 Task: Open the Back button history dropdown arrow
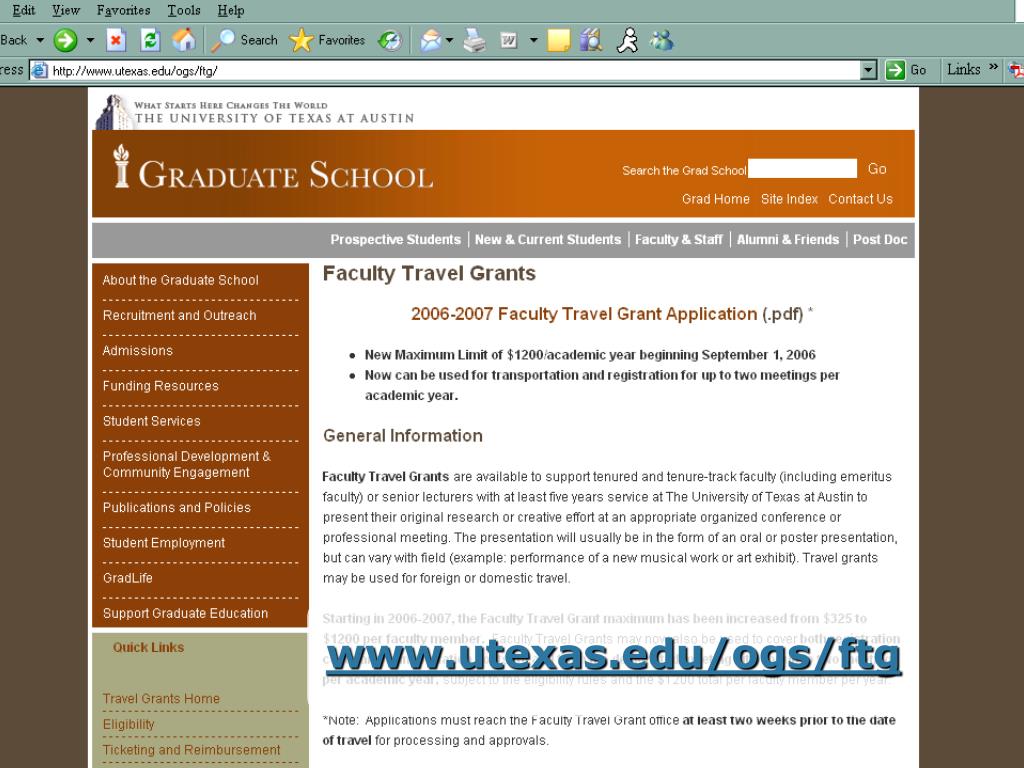(40, 40)
